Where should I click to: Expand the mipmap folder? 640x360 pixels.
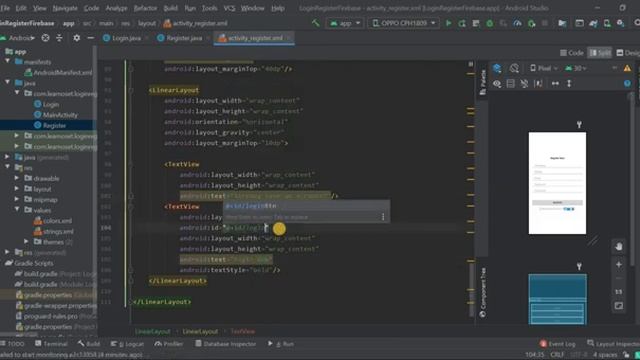tap(17, 200)
